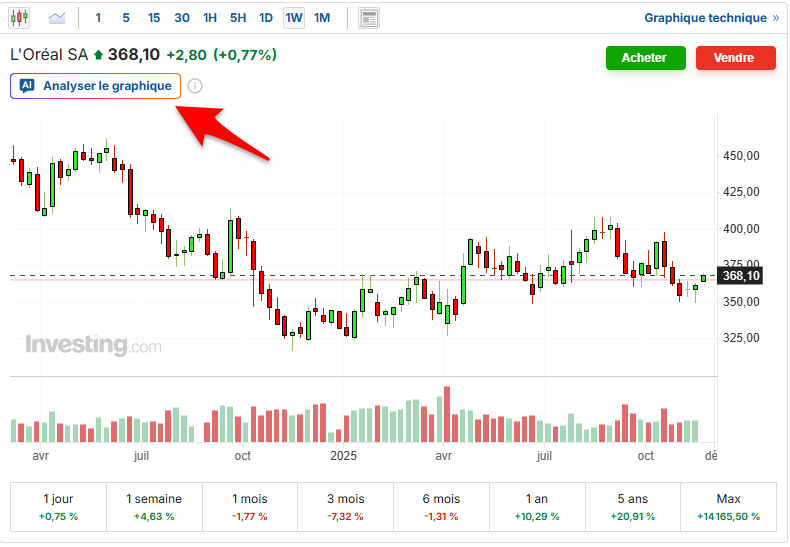Viewport: 790px width, 547px height.
Task: Switch to the 1M monthly interval
Action: click(x=321, y=18)
